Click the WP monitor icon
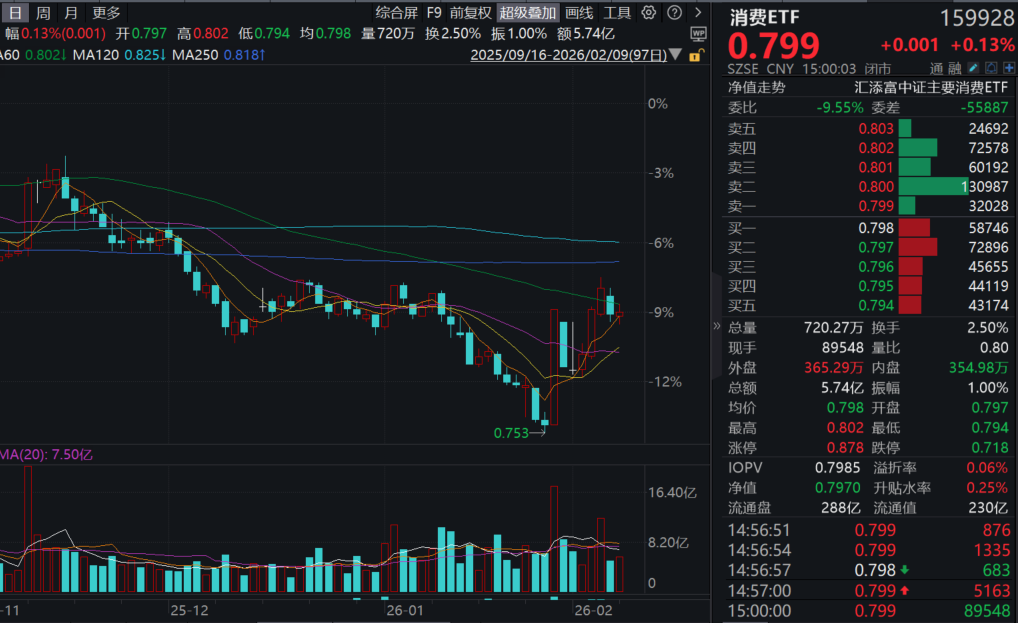The height and width of the screenshot is (623, 1018). click(x=697, y=33)
